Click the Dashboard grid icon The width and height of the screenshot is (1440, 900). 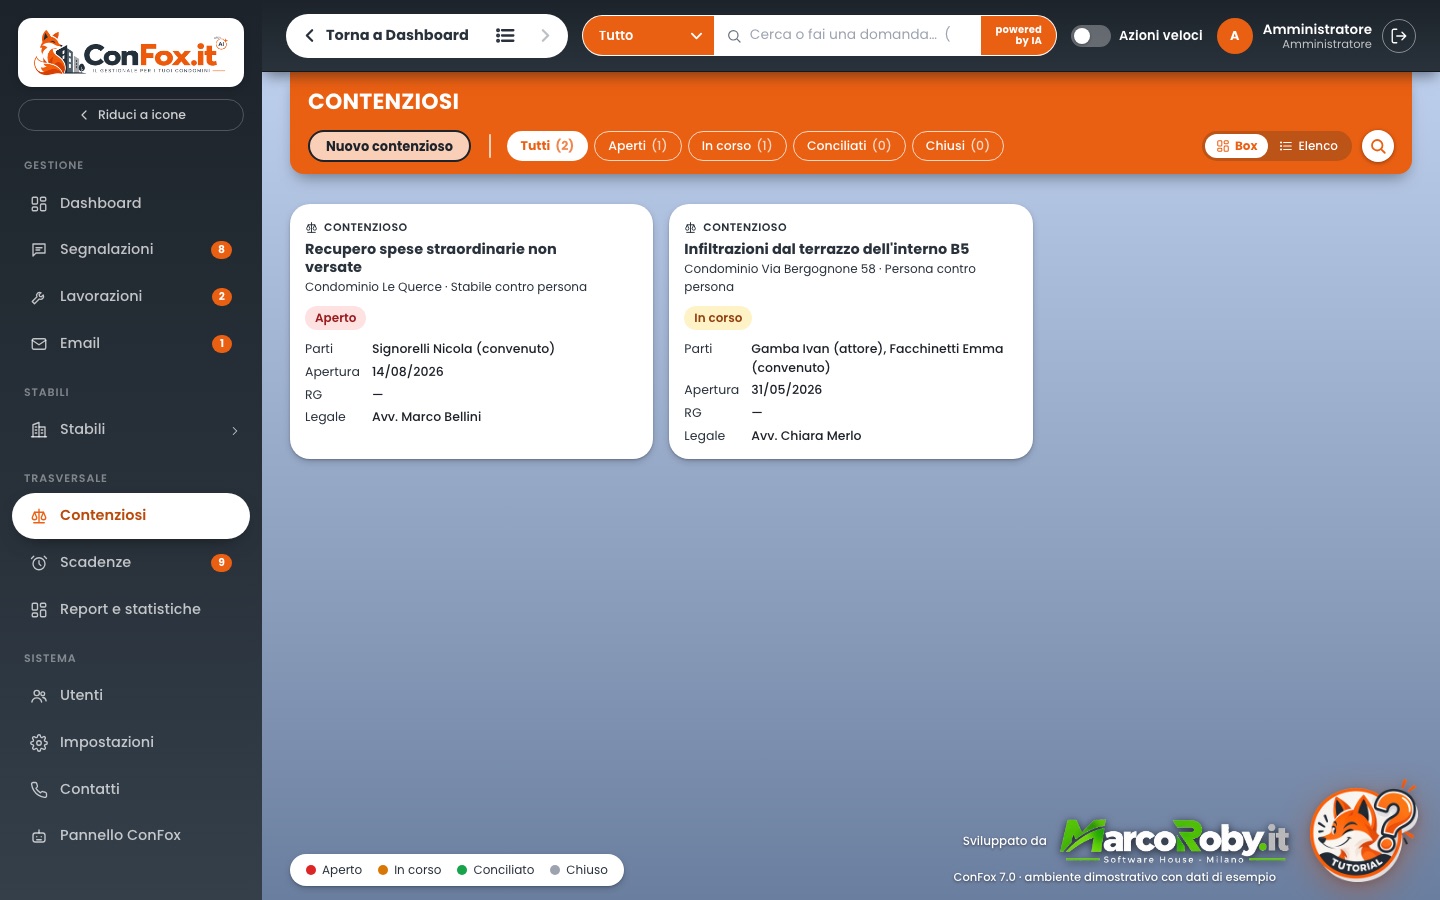click(x=39, y=204)
